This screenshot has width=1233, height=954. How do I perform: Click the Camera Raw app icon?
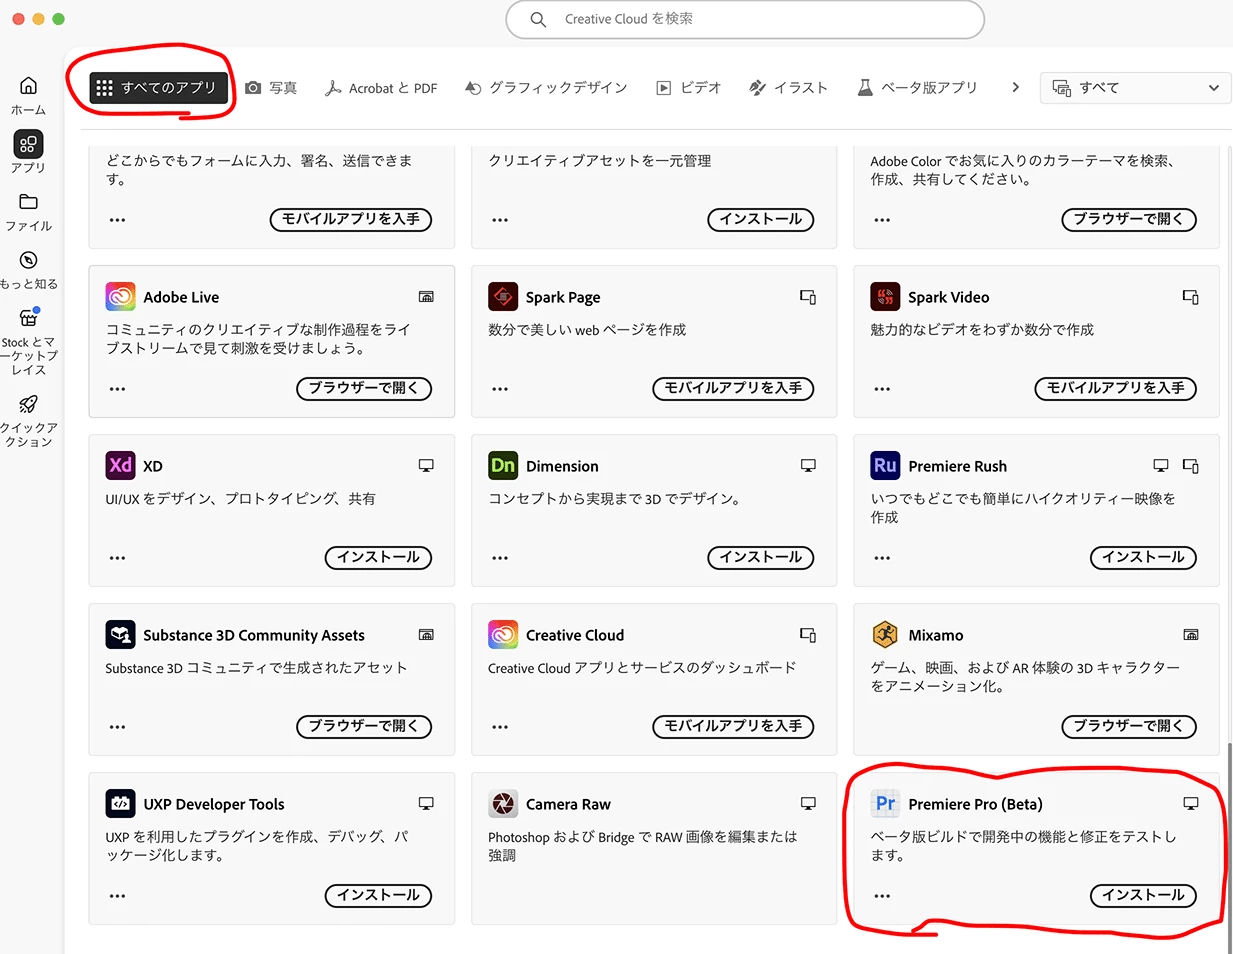tap(503, 804)
